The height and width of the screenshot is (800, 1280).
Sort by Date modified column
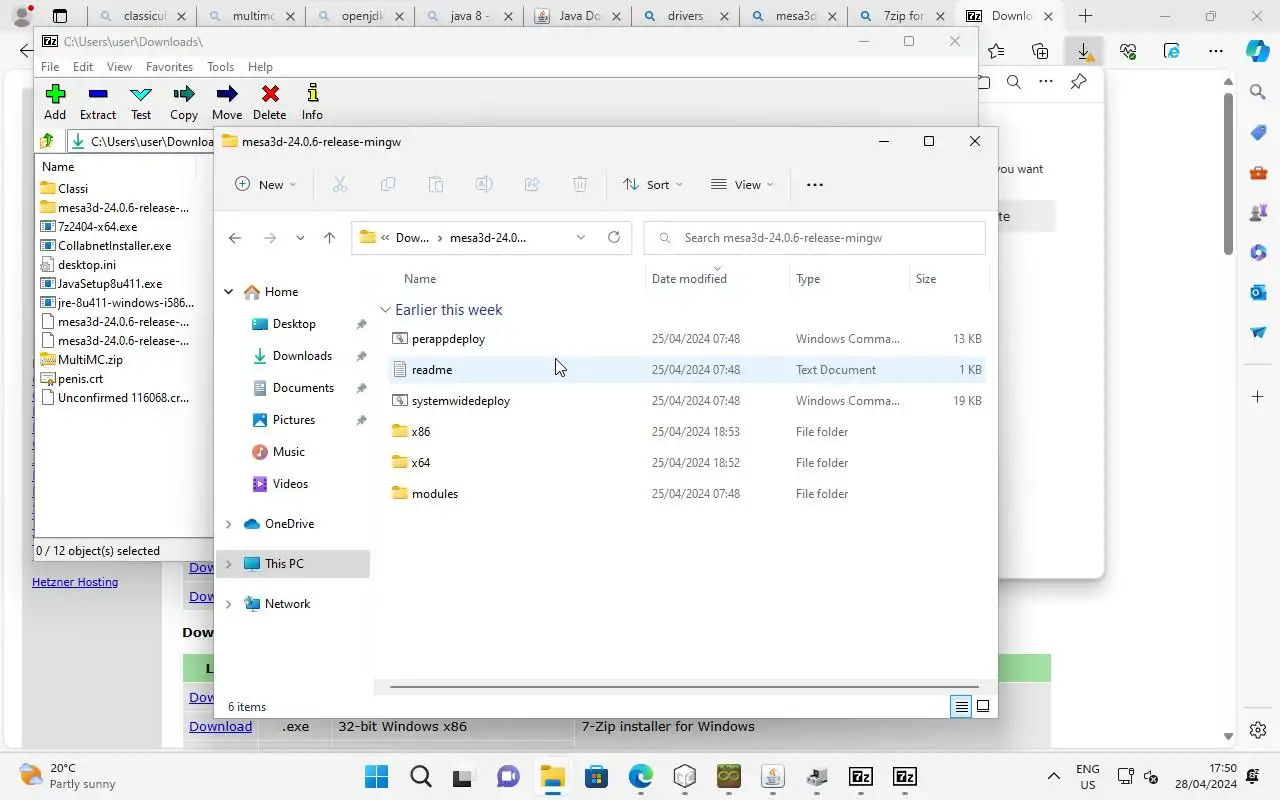(x=689, y=279)
